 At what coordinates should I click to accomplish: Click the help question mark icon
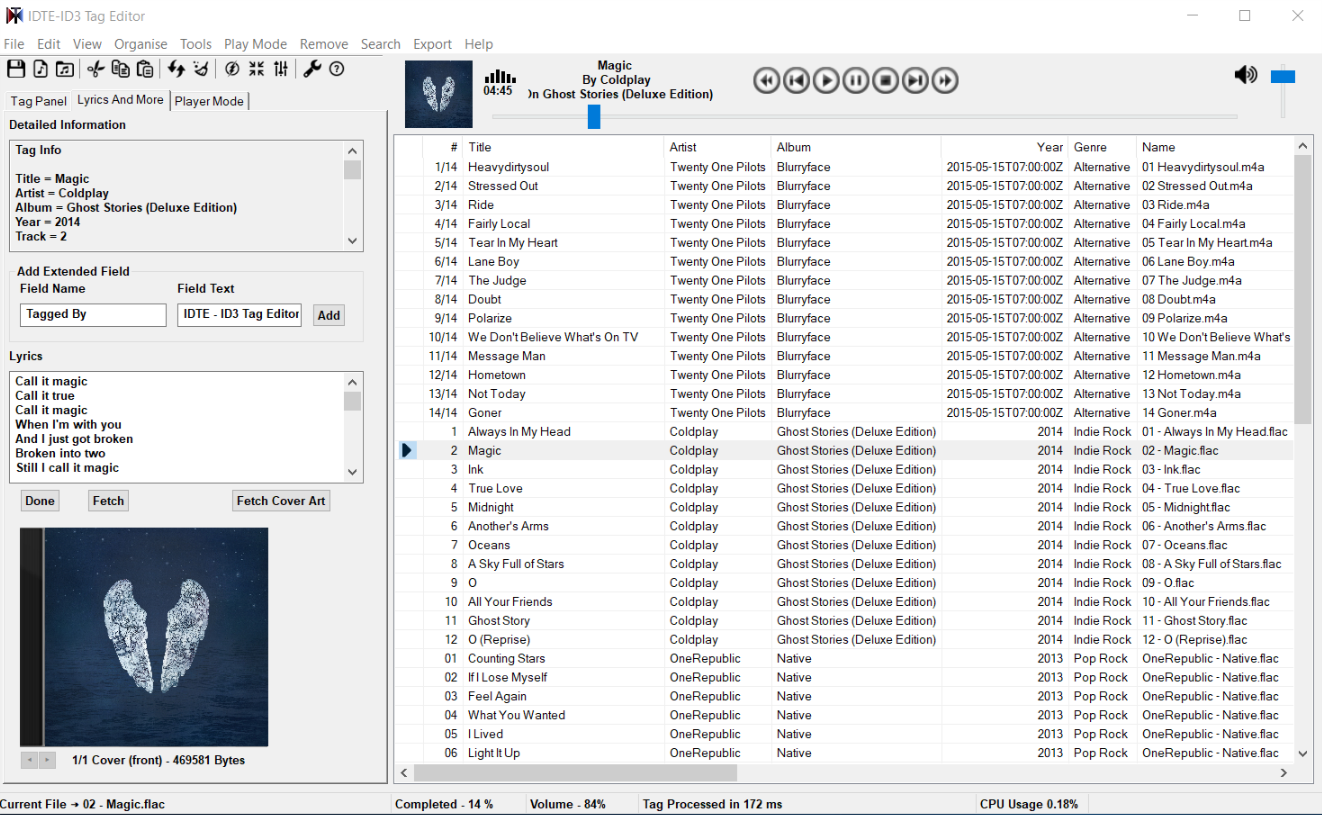point(337,69)
